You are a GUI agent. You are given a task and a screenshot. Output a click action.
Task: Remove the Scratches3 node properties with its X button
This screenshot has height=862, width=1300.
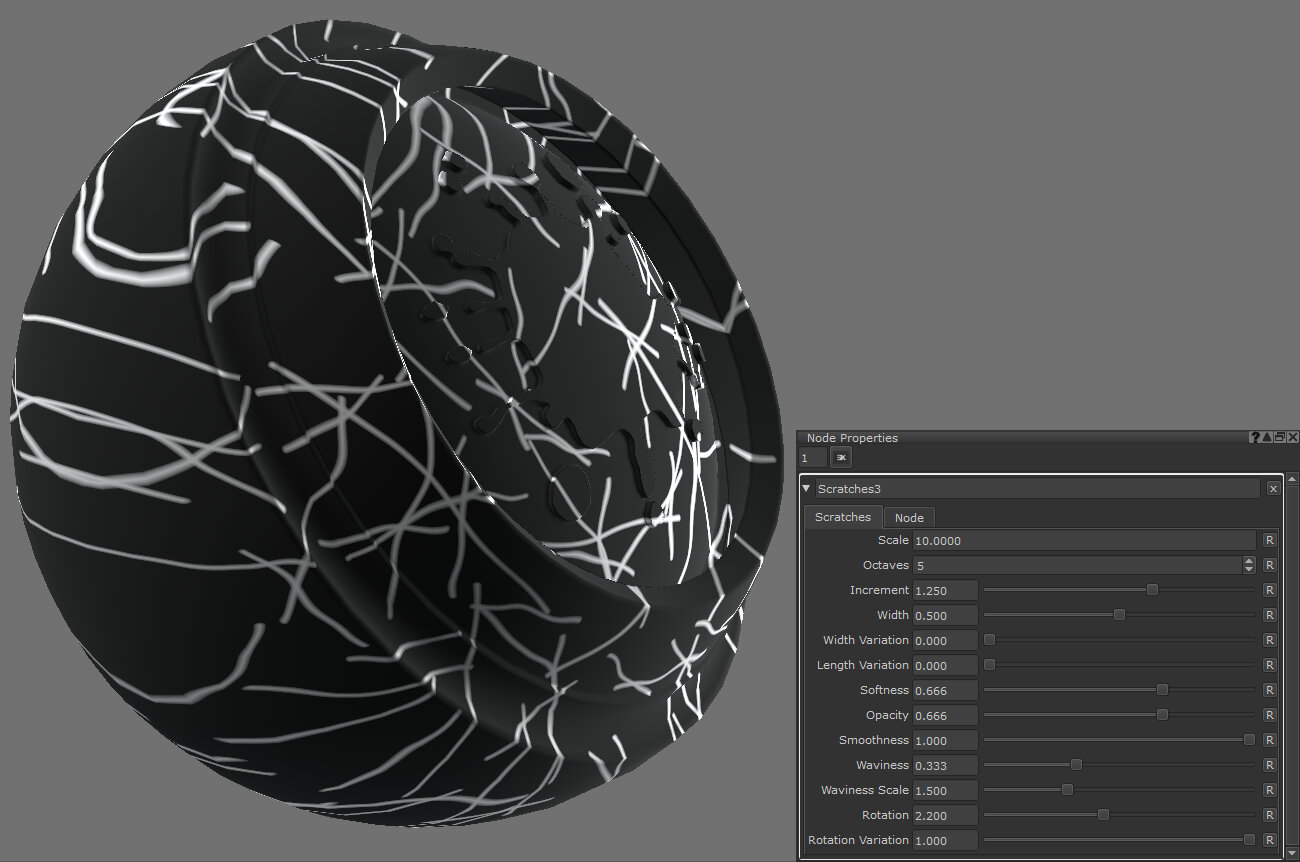(1273, 489)
